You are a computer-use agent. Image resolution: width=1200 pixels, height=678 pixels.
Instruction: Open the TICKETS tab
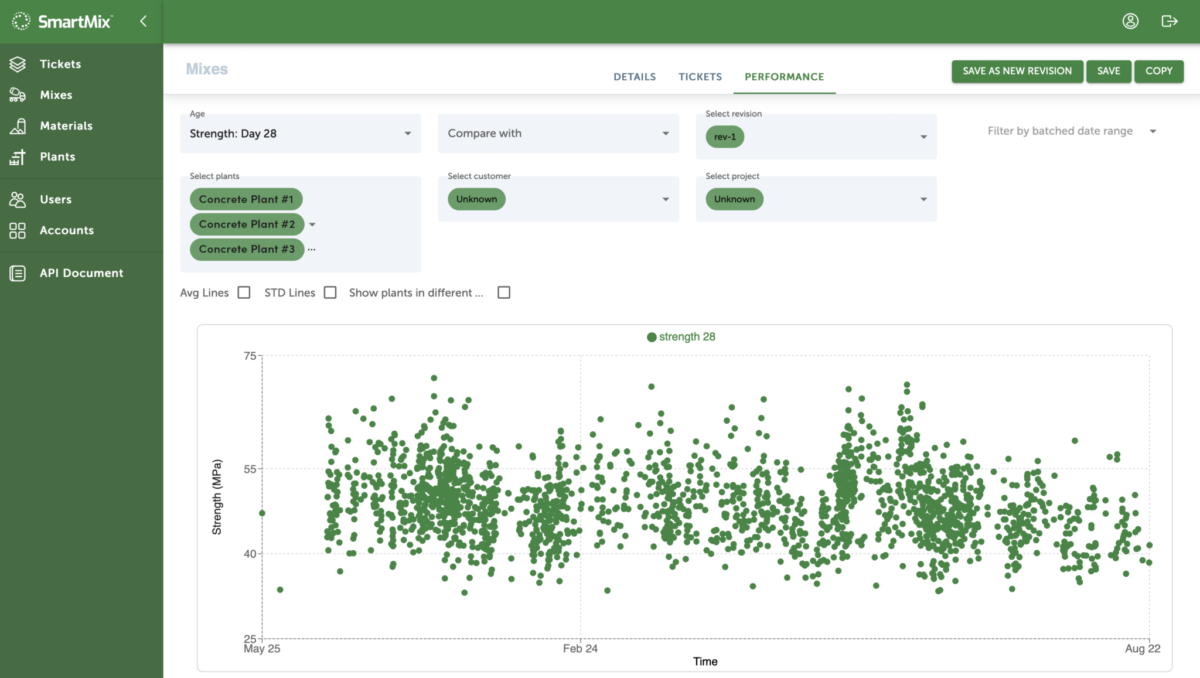coord(700,76)
